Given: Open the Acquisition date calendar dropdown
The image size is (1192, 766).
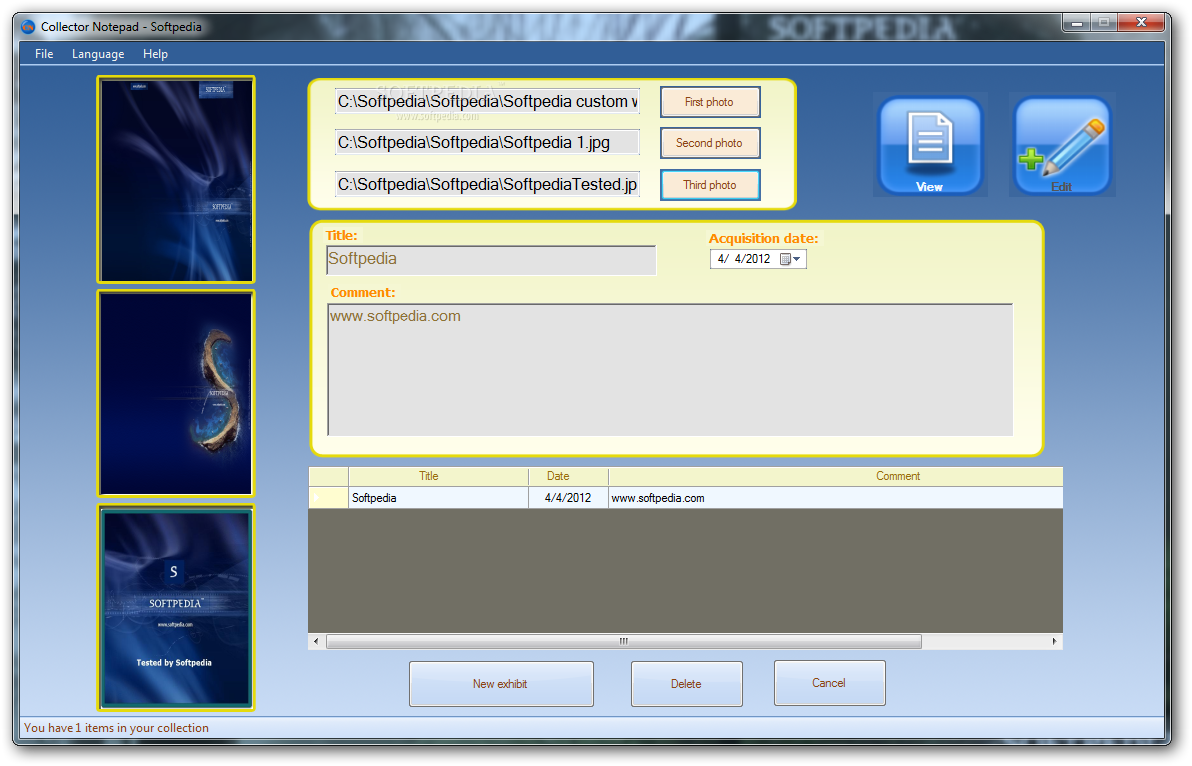Looking at the screenshot, I should pyautogui.click(x=791, y=259).
